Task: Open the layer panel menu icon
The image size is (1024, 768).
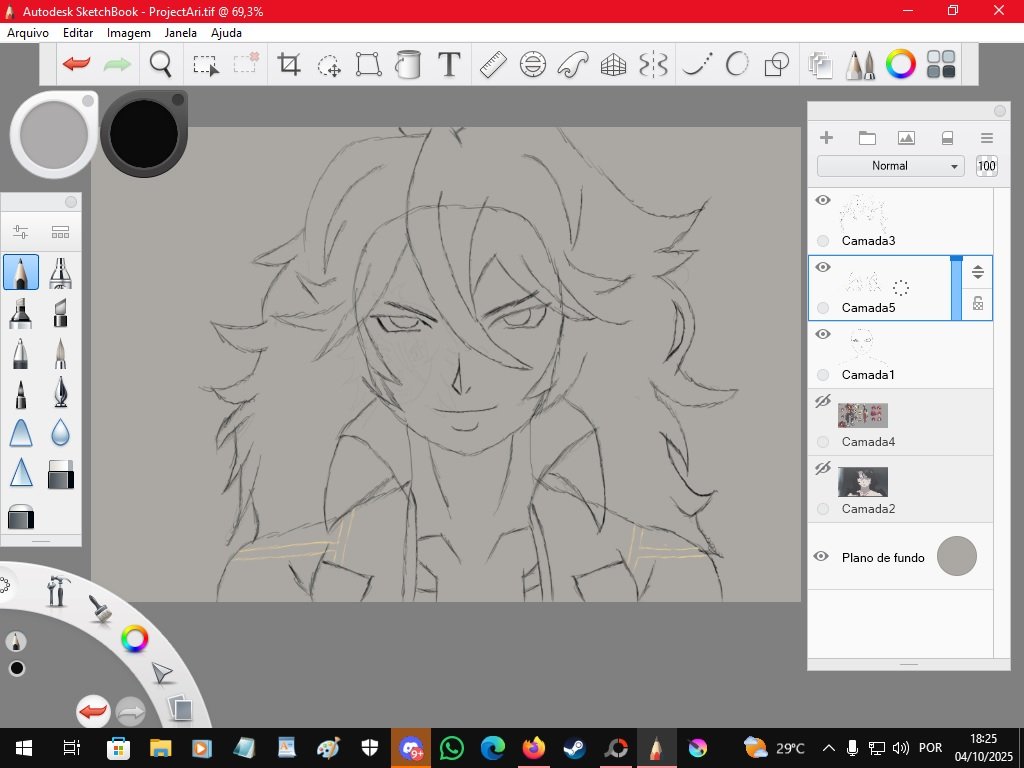Action: pyautogui.click(x=987, y=138)
